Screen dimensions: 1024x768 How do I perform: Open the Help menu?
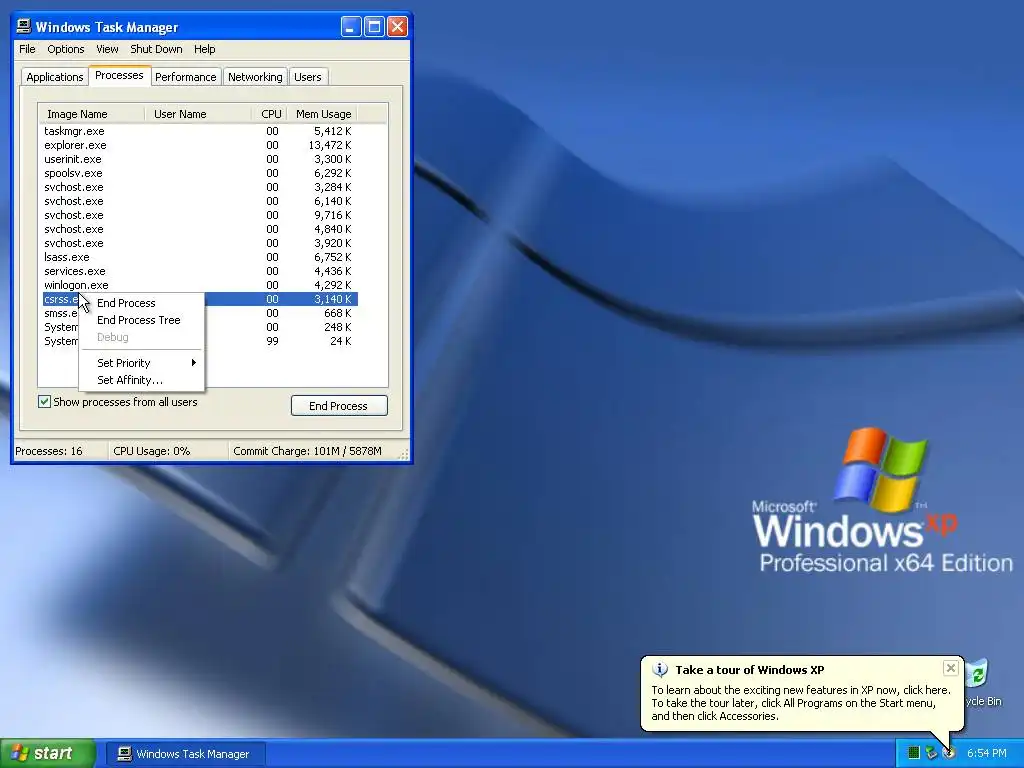click(204, 49)
